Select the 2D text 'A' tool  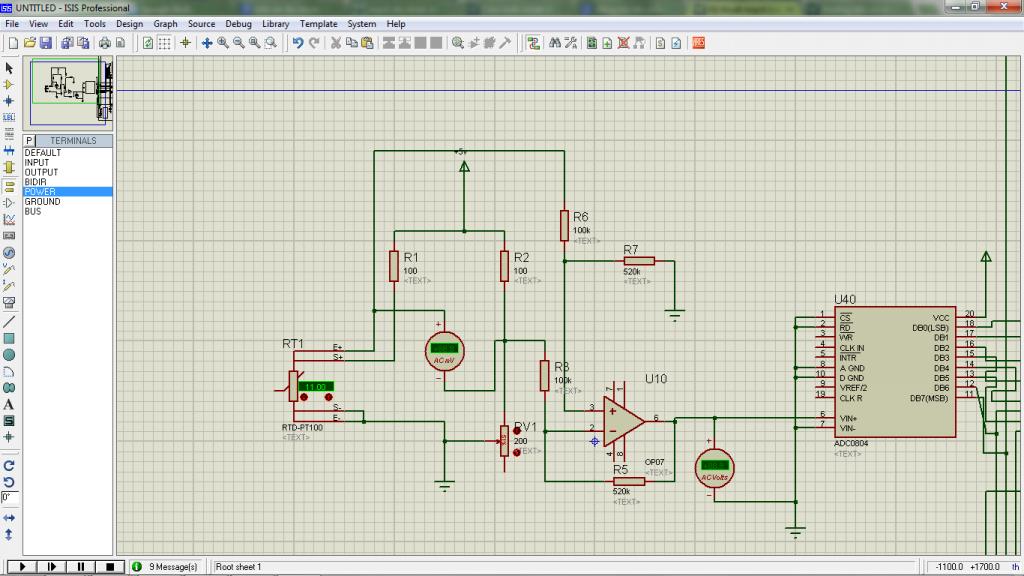9,404
